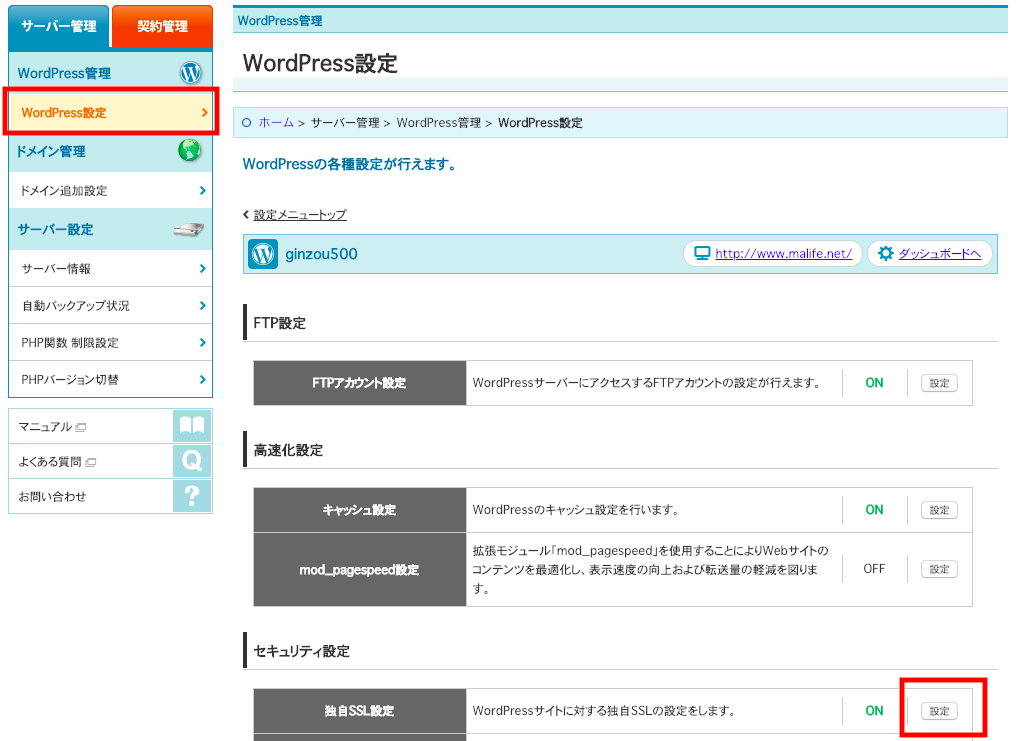The image size is (1022, 741).
Task: Open the http://www.malife.net/ site link
Action: point(783,254)
